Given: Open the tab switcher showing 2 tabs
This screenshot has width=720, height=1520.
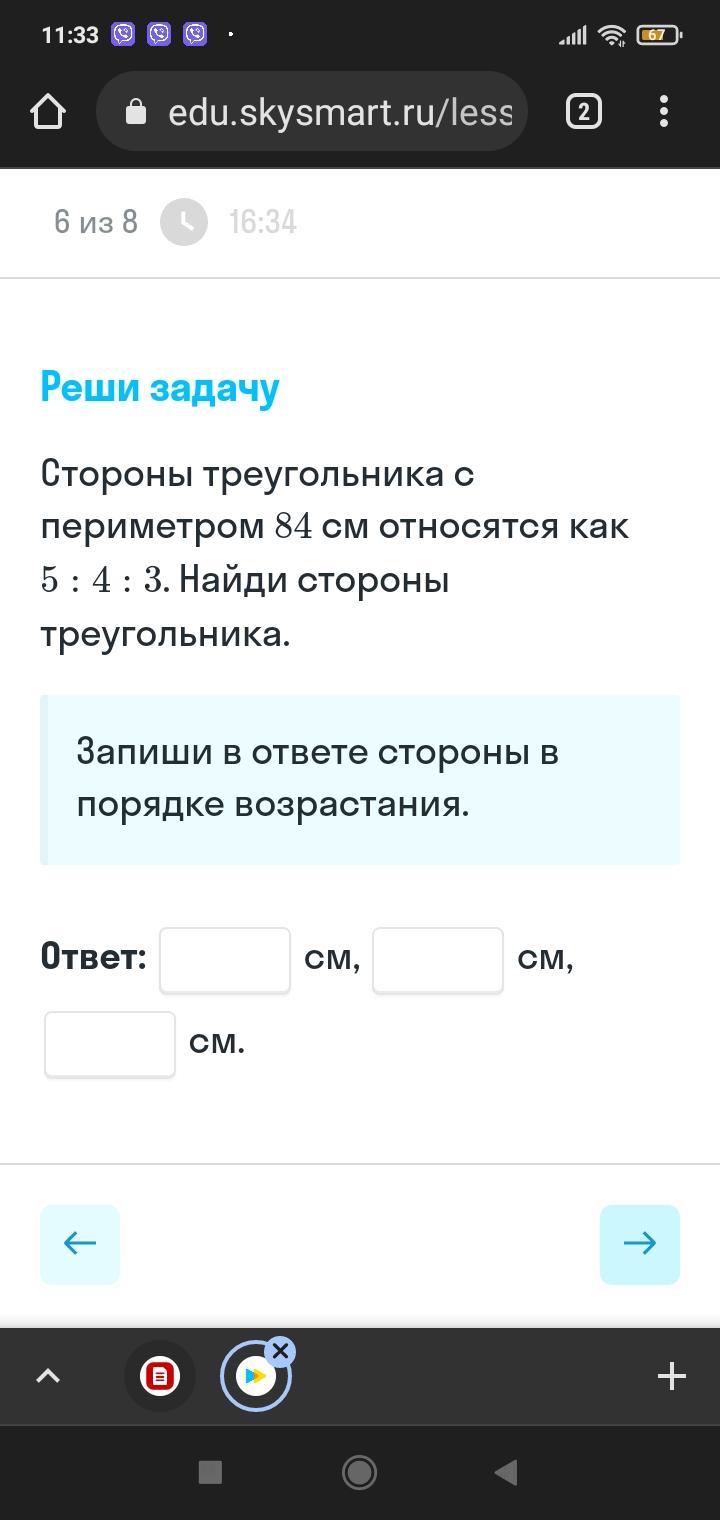Looking at the screenshot, I should pyautogui.click(x=584, y=111).
